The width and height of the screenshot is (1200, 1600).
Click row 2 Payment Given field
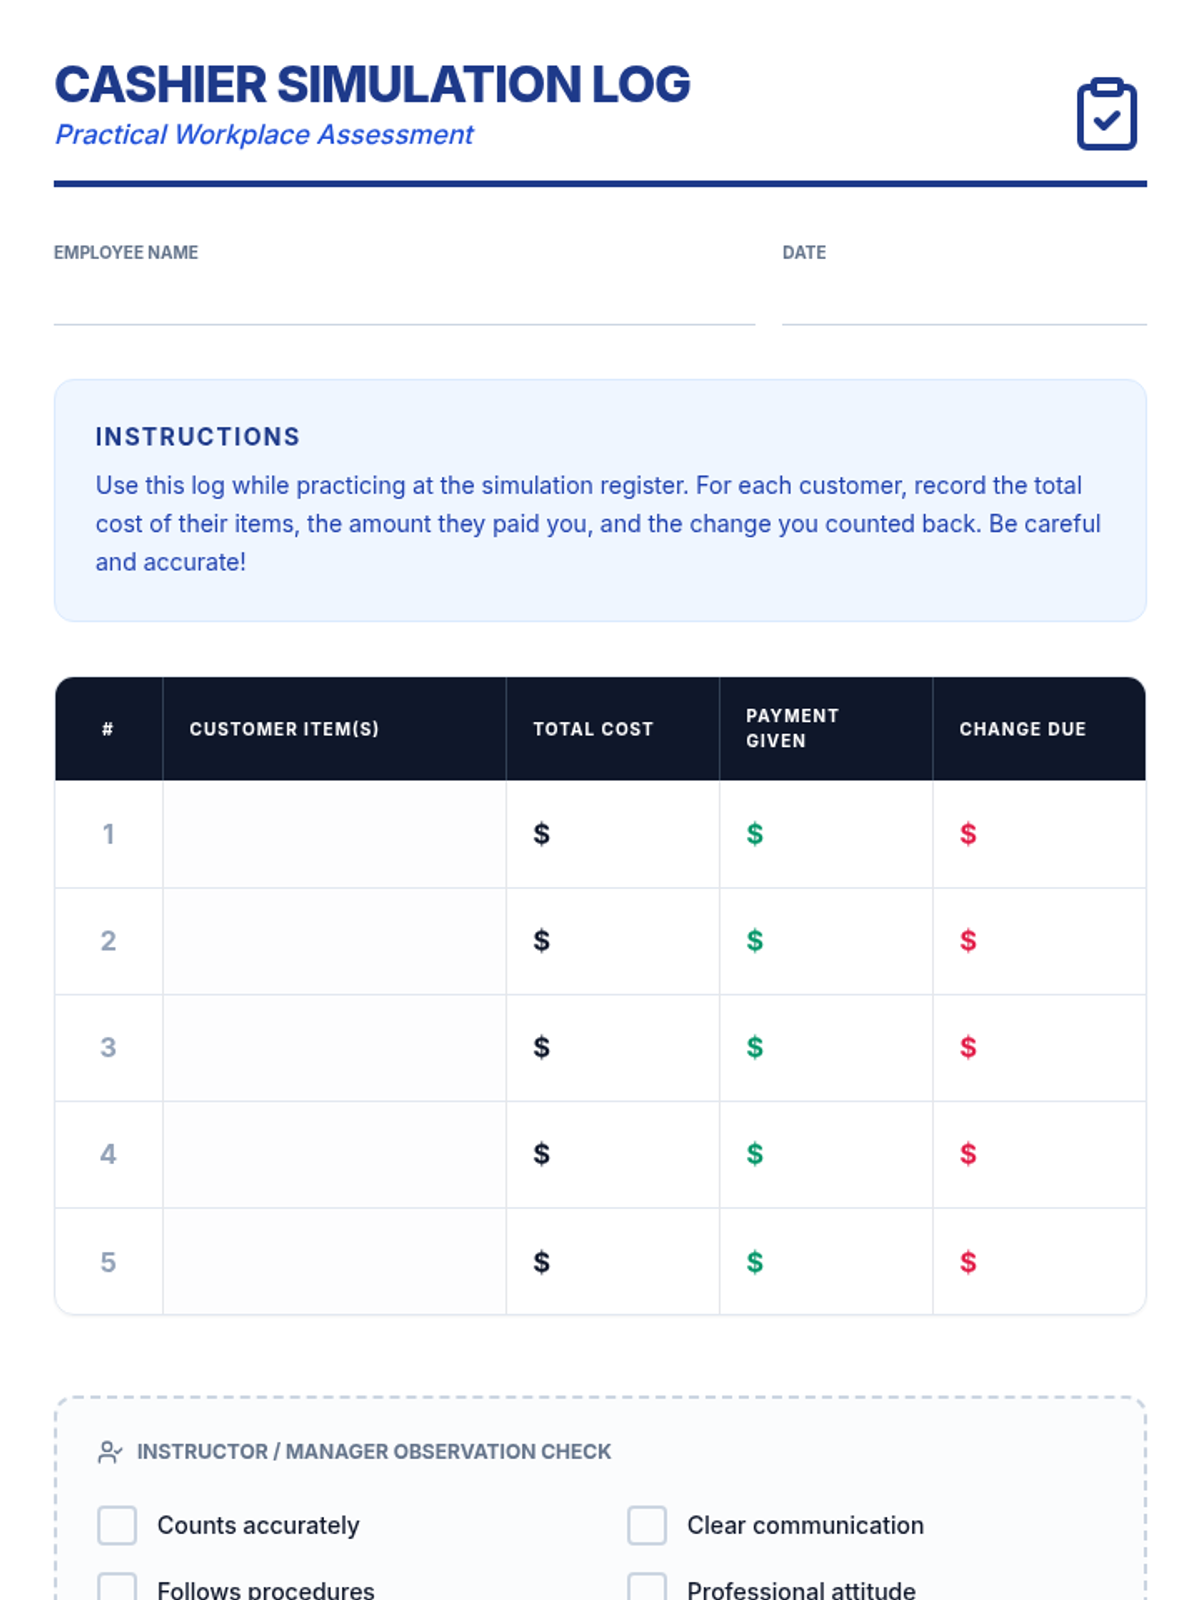(x=837, y=941)
